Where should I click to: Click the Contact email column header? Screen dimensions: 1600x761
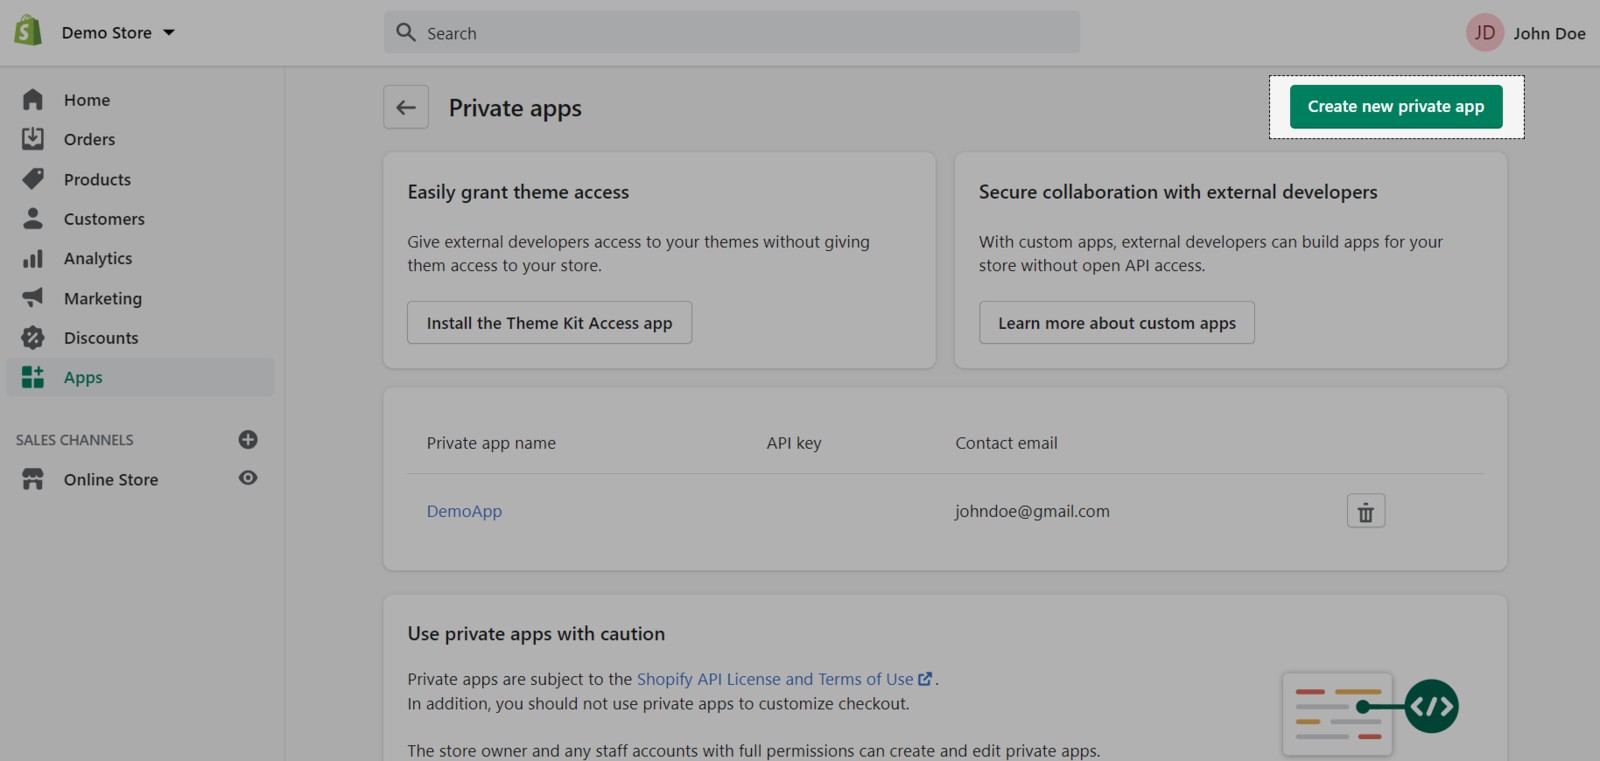[x=1006, y=443]
